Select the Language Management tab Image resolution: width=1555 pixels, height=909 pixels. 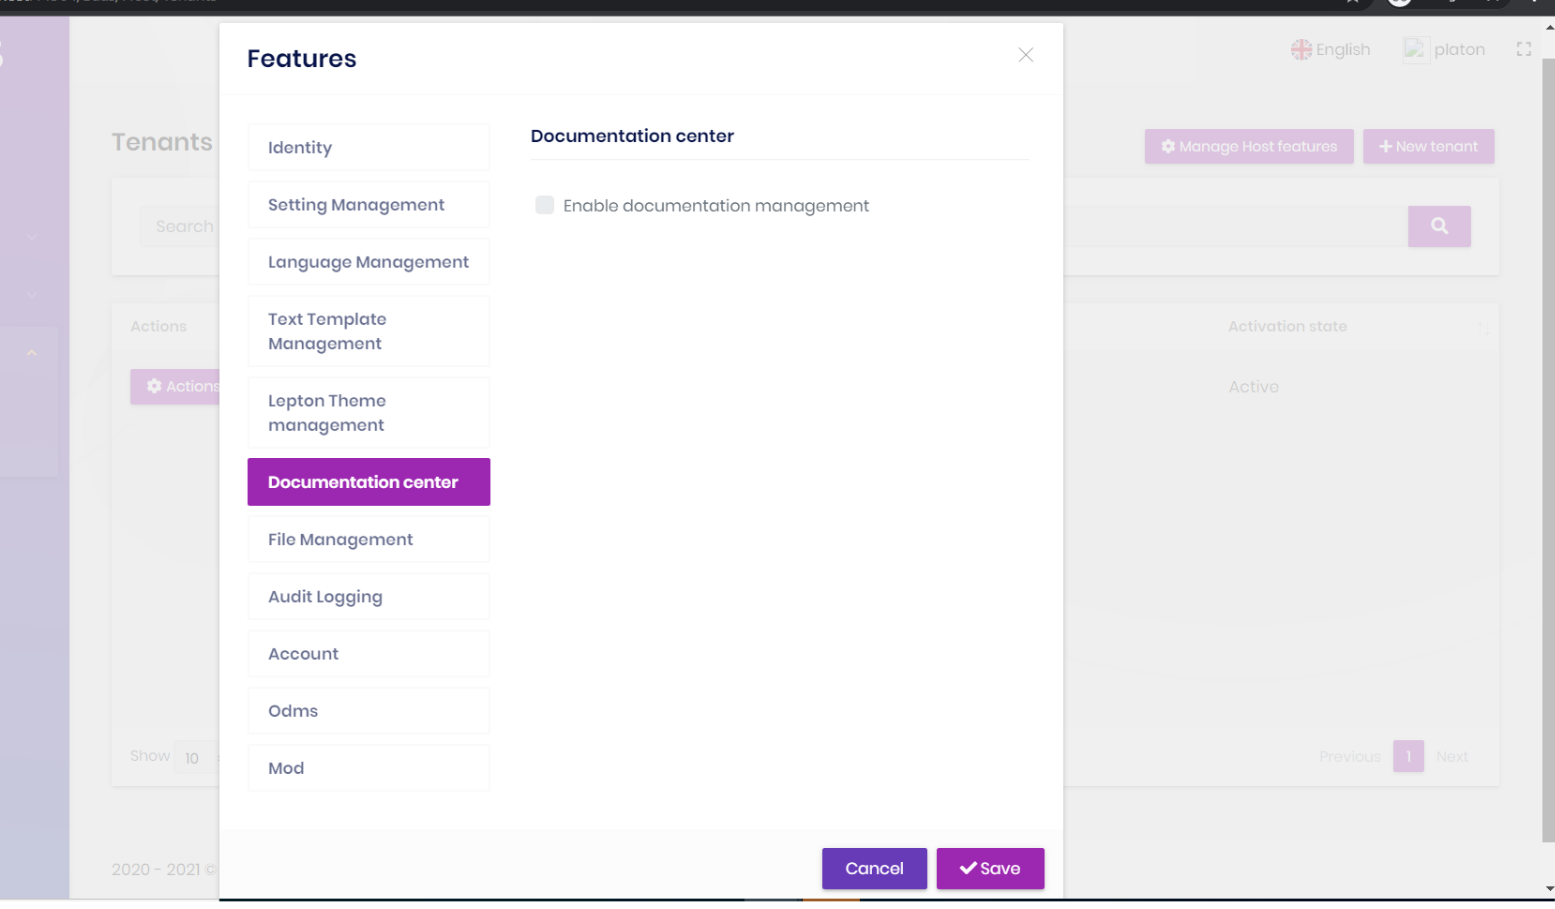click(x=369, y=262)
